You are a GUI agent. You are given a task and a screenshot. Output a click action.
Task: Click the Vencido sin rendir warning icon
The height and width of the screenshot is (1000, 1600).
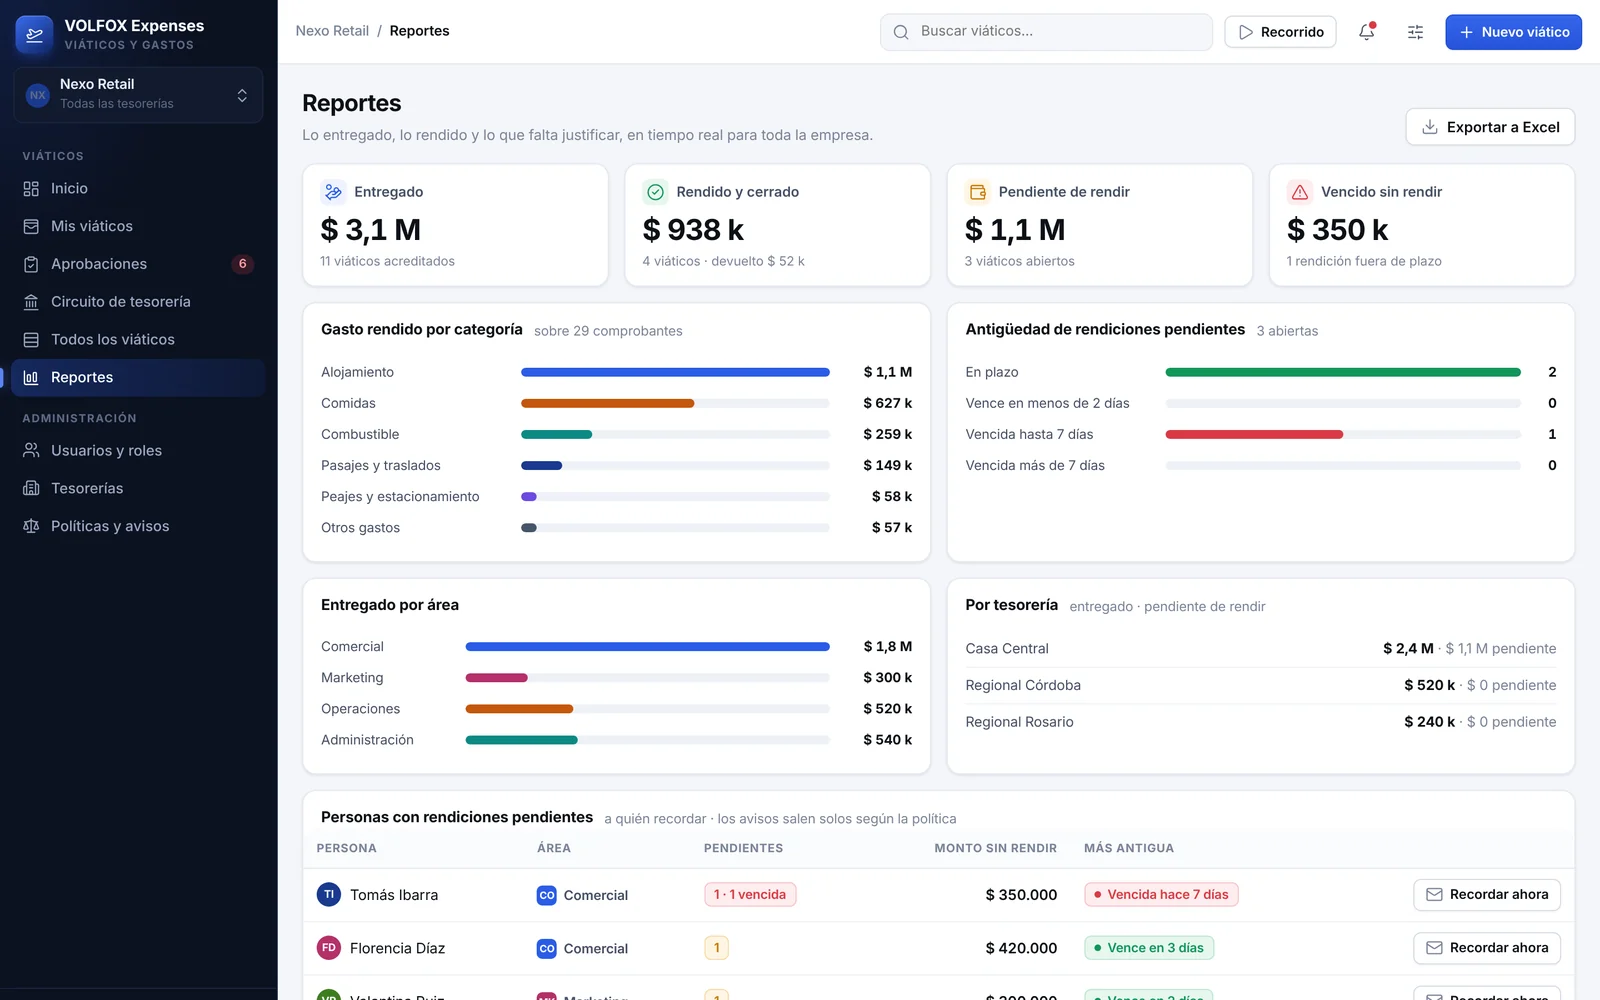(1300, 192)
